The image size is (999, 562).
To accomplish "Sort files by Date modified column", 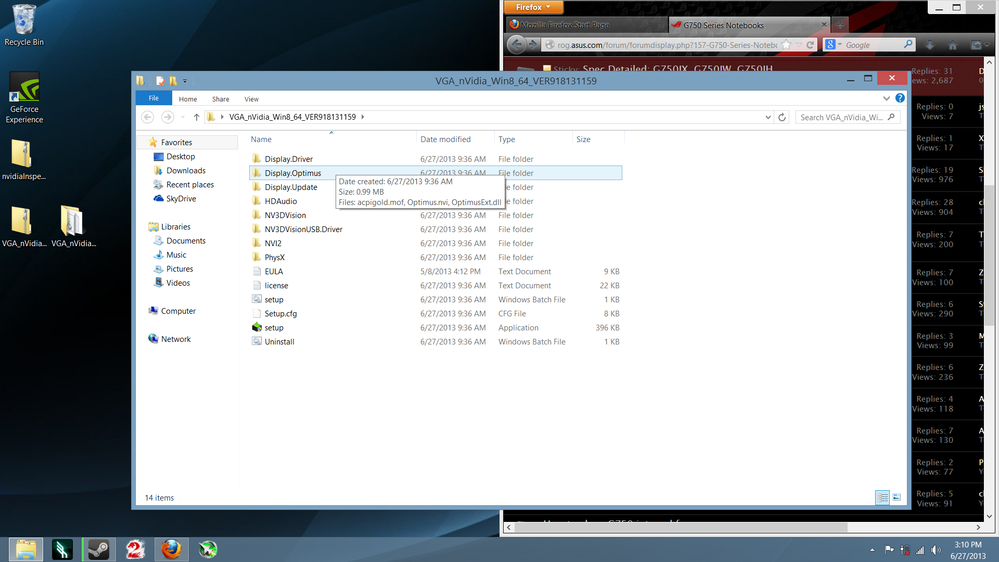I will click(x=455, y=139).
